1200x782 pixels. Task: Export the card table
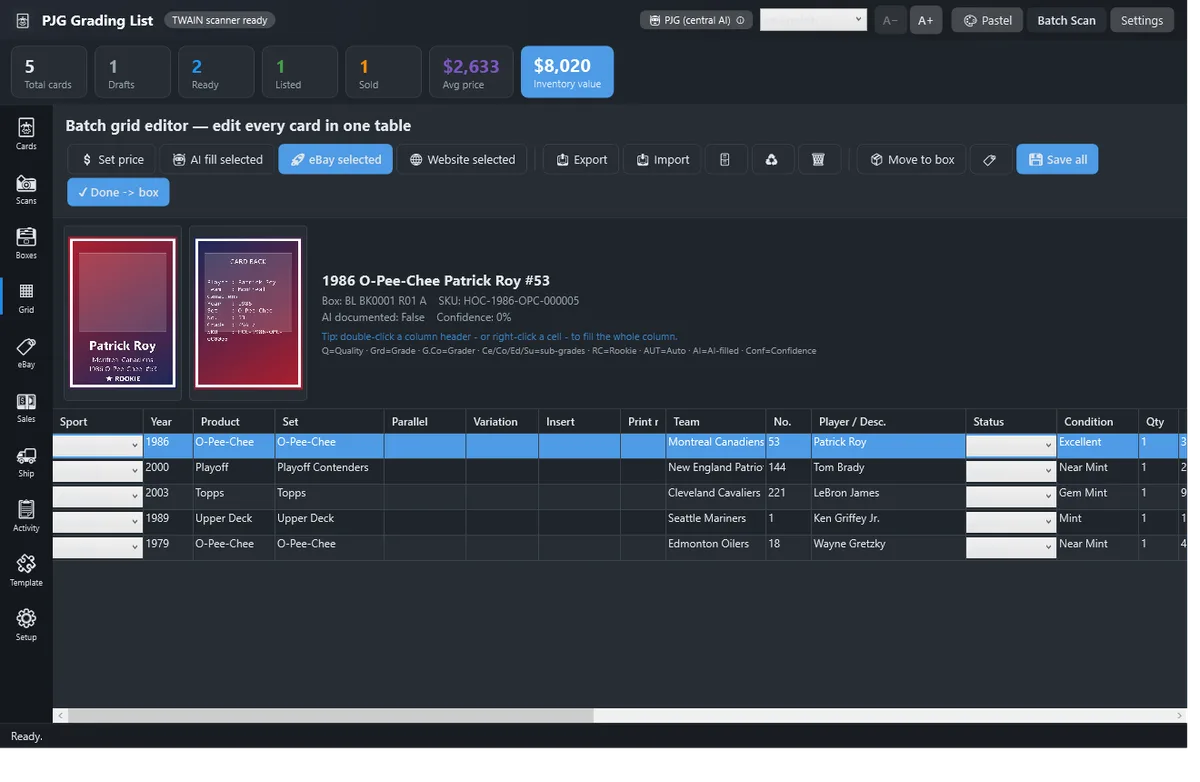pos(581,159)
